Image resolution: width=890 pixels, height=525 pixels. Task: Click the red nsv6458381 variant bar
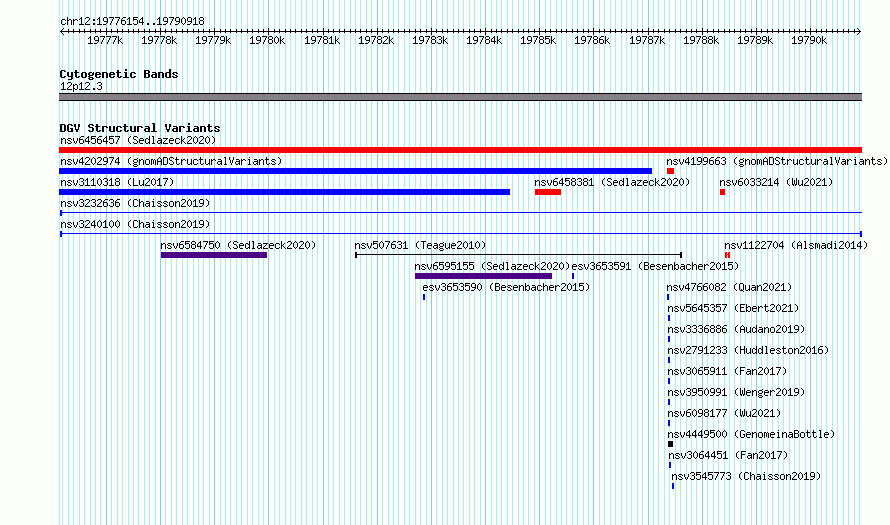click(548, 192)
